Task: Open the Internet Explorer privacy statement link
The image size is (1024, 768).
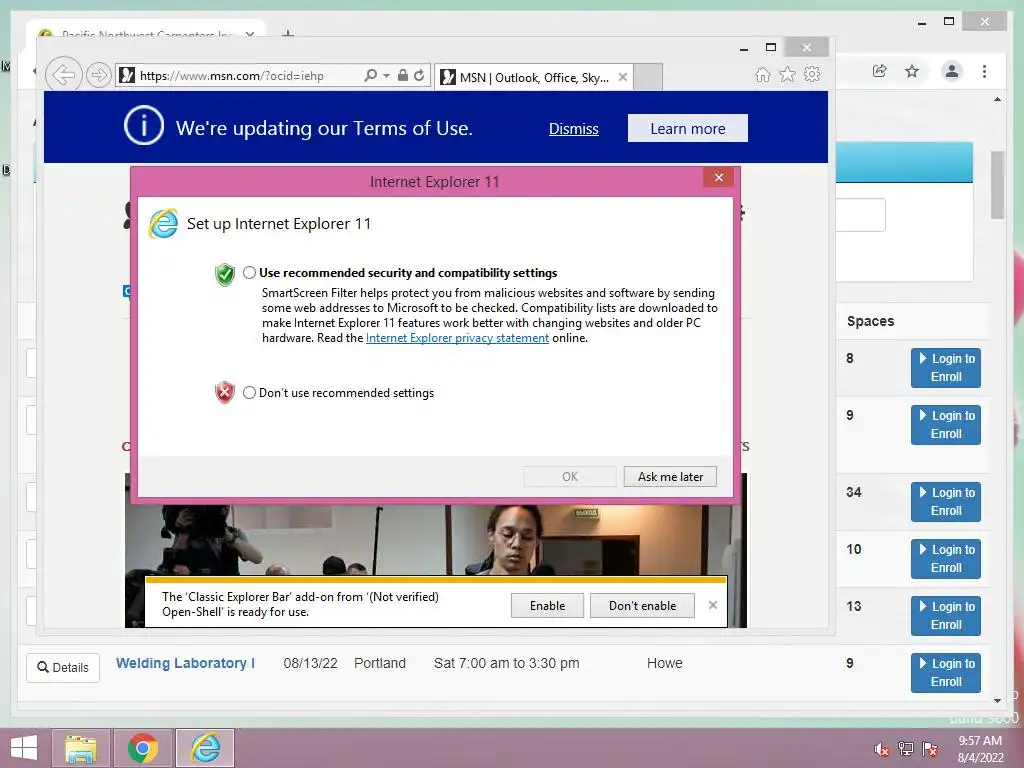Action: (457, 338)
